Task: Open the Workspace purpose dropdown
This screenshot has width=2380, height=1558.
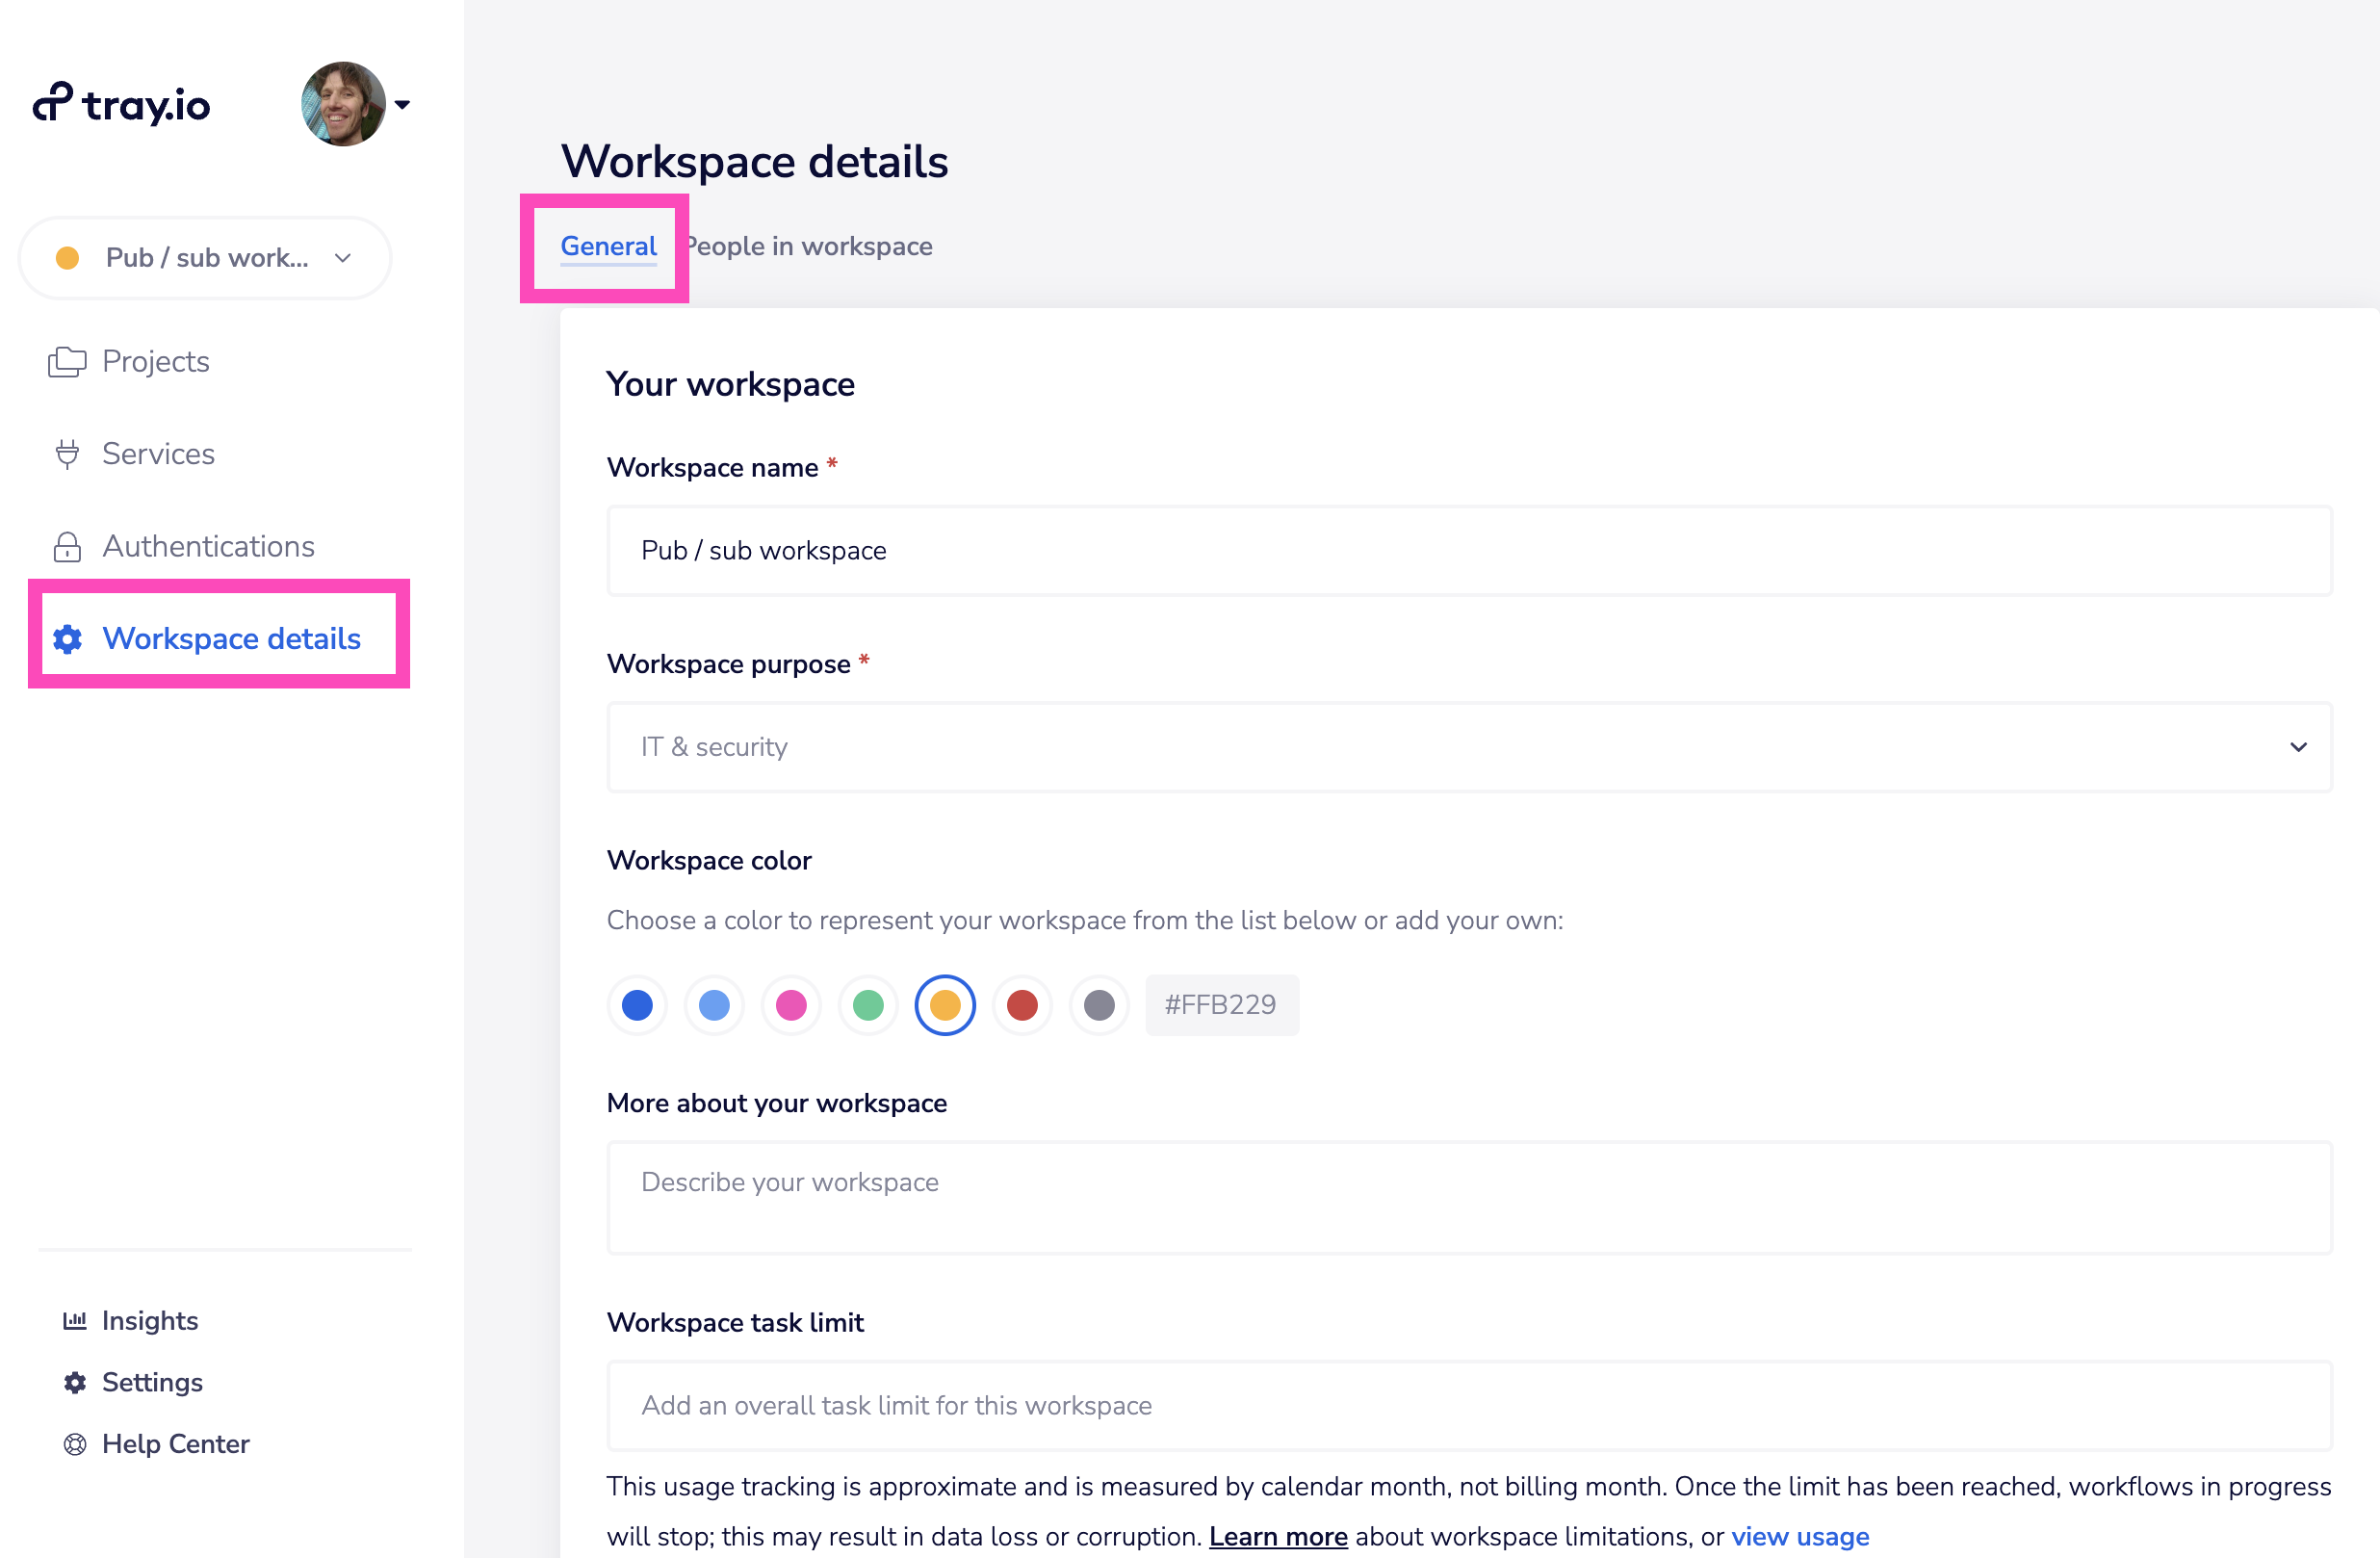Action: (1469, 747)
